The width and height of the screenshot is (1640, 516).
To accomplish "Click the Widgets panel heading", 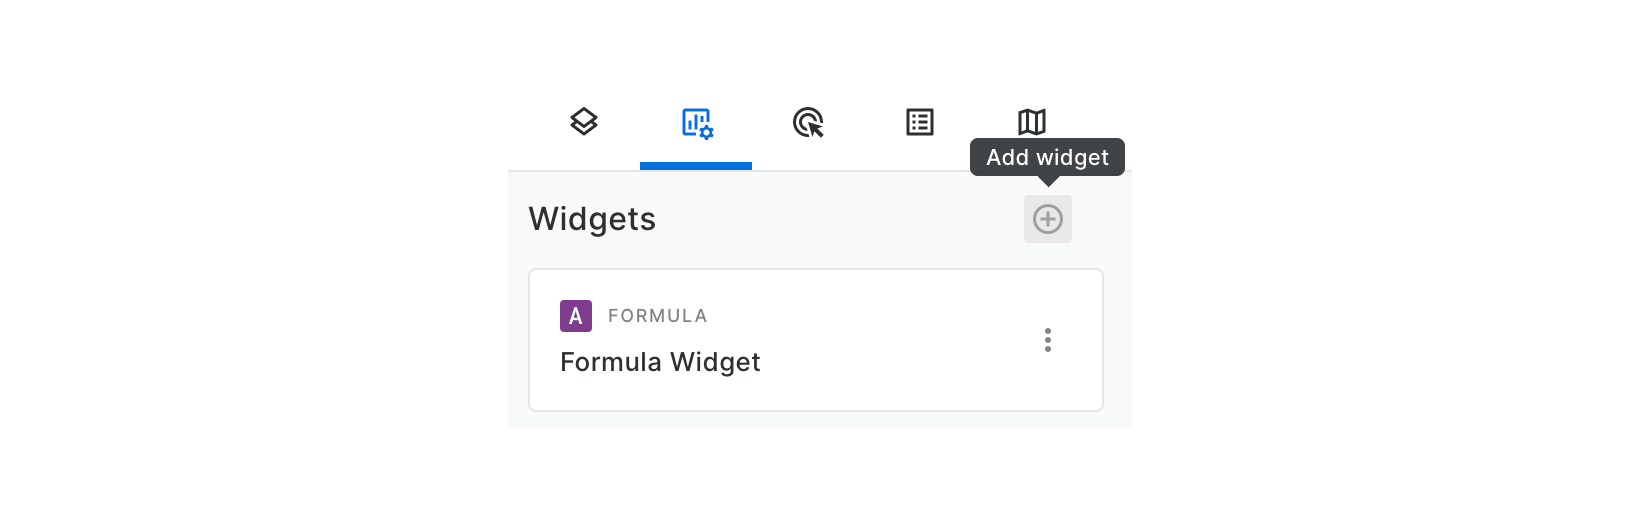I will [592, 219].
